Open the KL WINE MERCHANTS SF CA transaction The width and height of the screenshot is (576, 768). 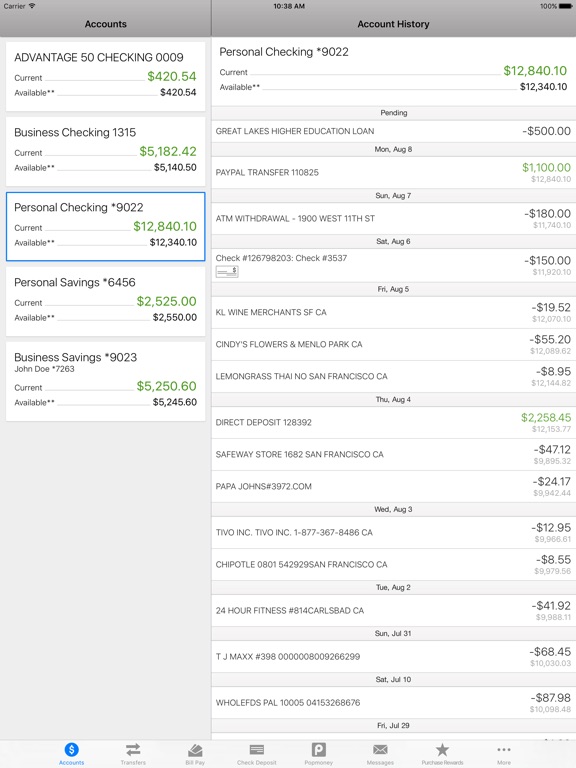pos(393,312)
